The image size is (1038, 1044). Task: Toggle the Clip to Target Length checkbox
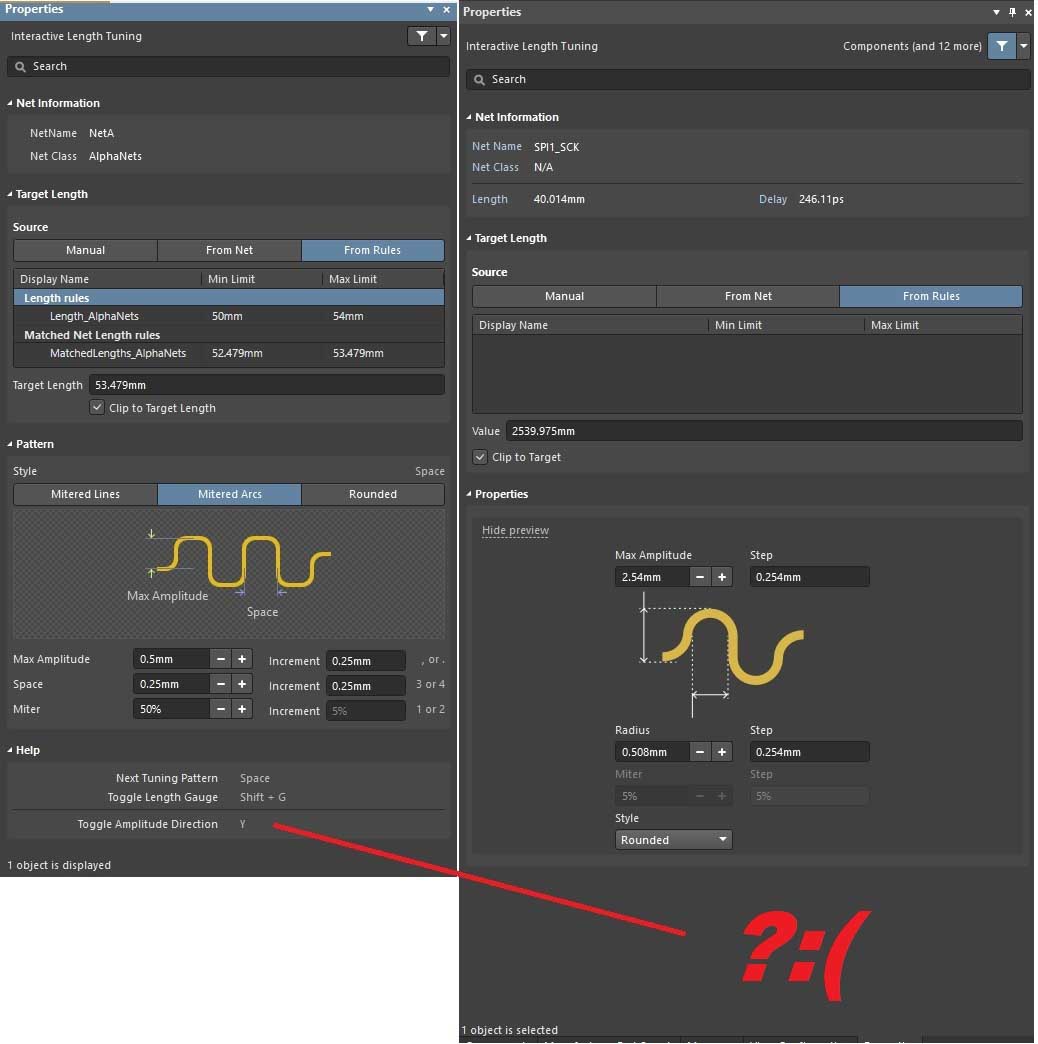(97, 408)
